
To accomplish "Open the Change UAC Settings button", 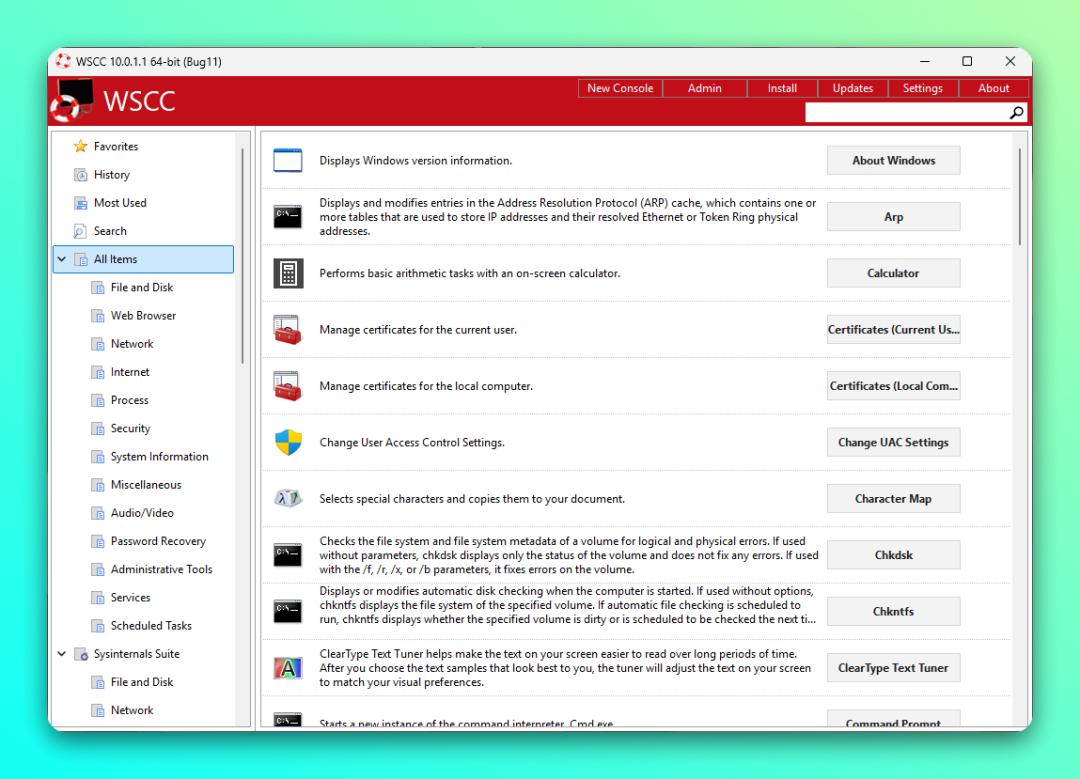I will click(x=893, y=442).
